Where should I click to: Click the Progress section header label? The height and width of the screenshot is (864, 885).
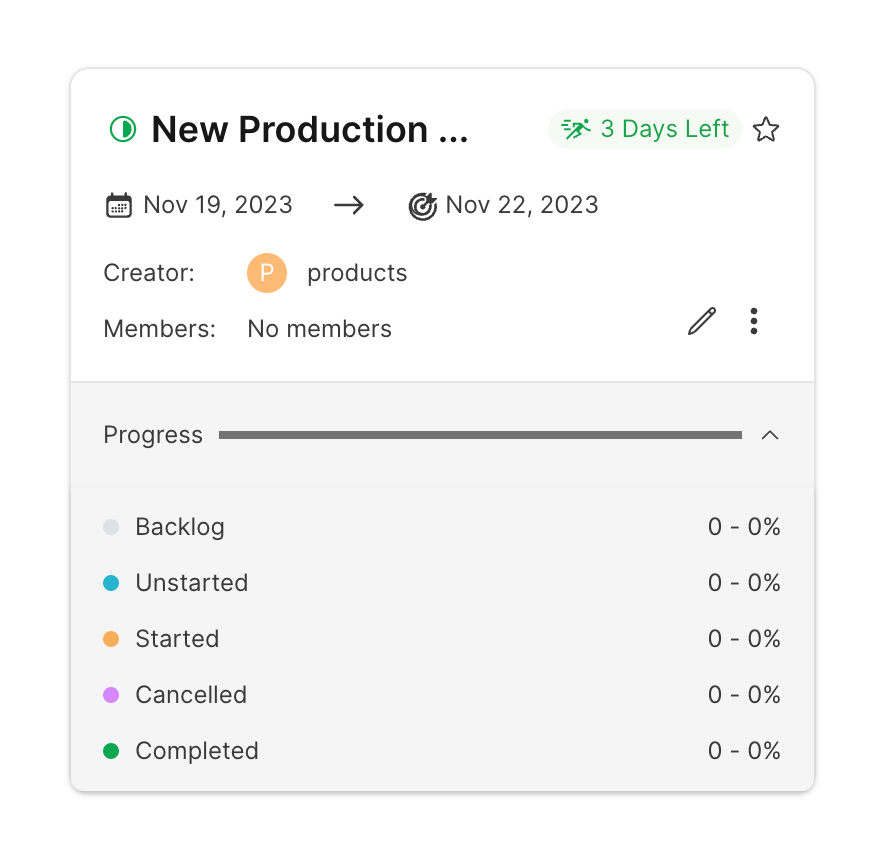[x=152, y=435]
